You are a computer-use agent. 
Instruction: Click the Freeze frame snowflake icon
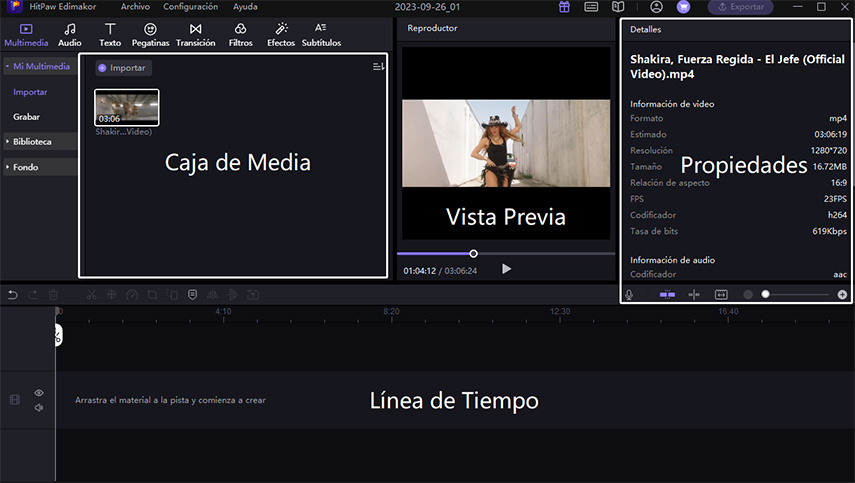[111, 295]
